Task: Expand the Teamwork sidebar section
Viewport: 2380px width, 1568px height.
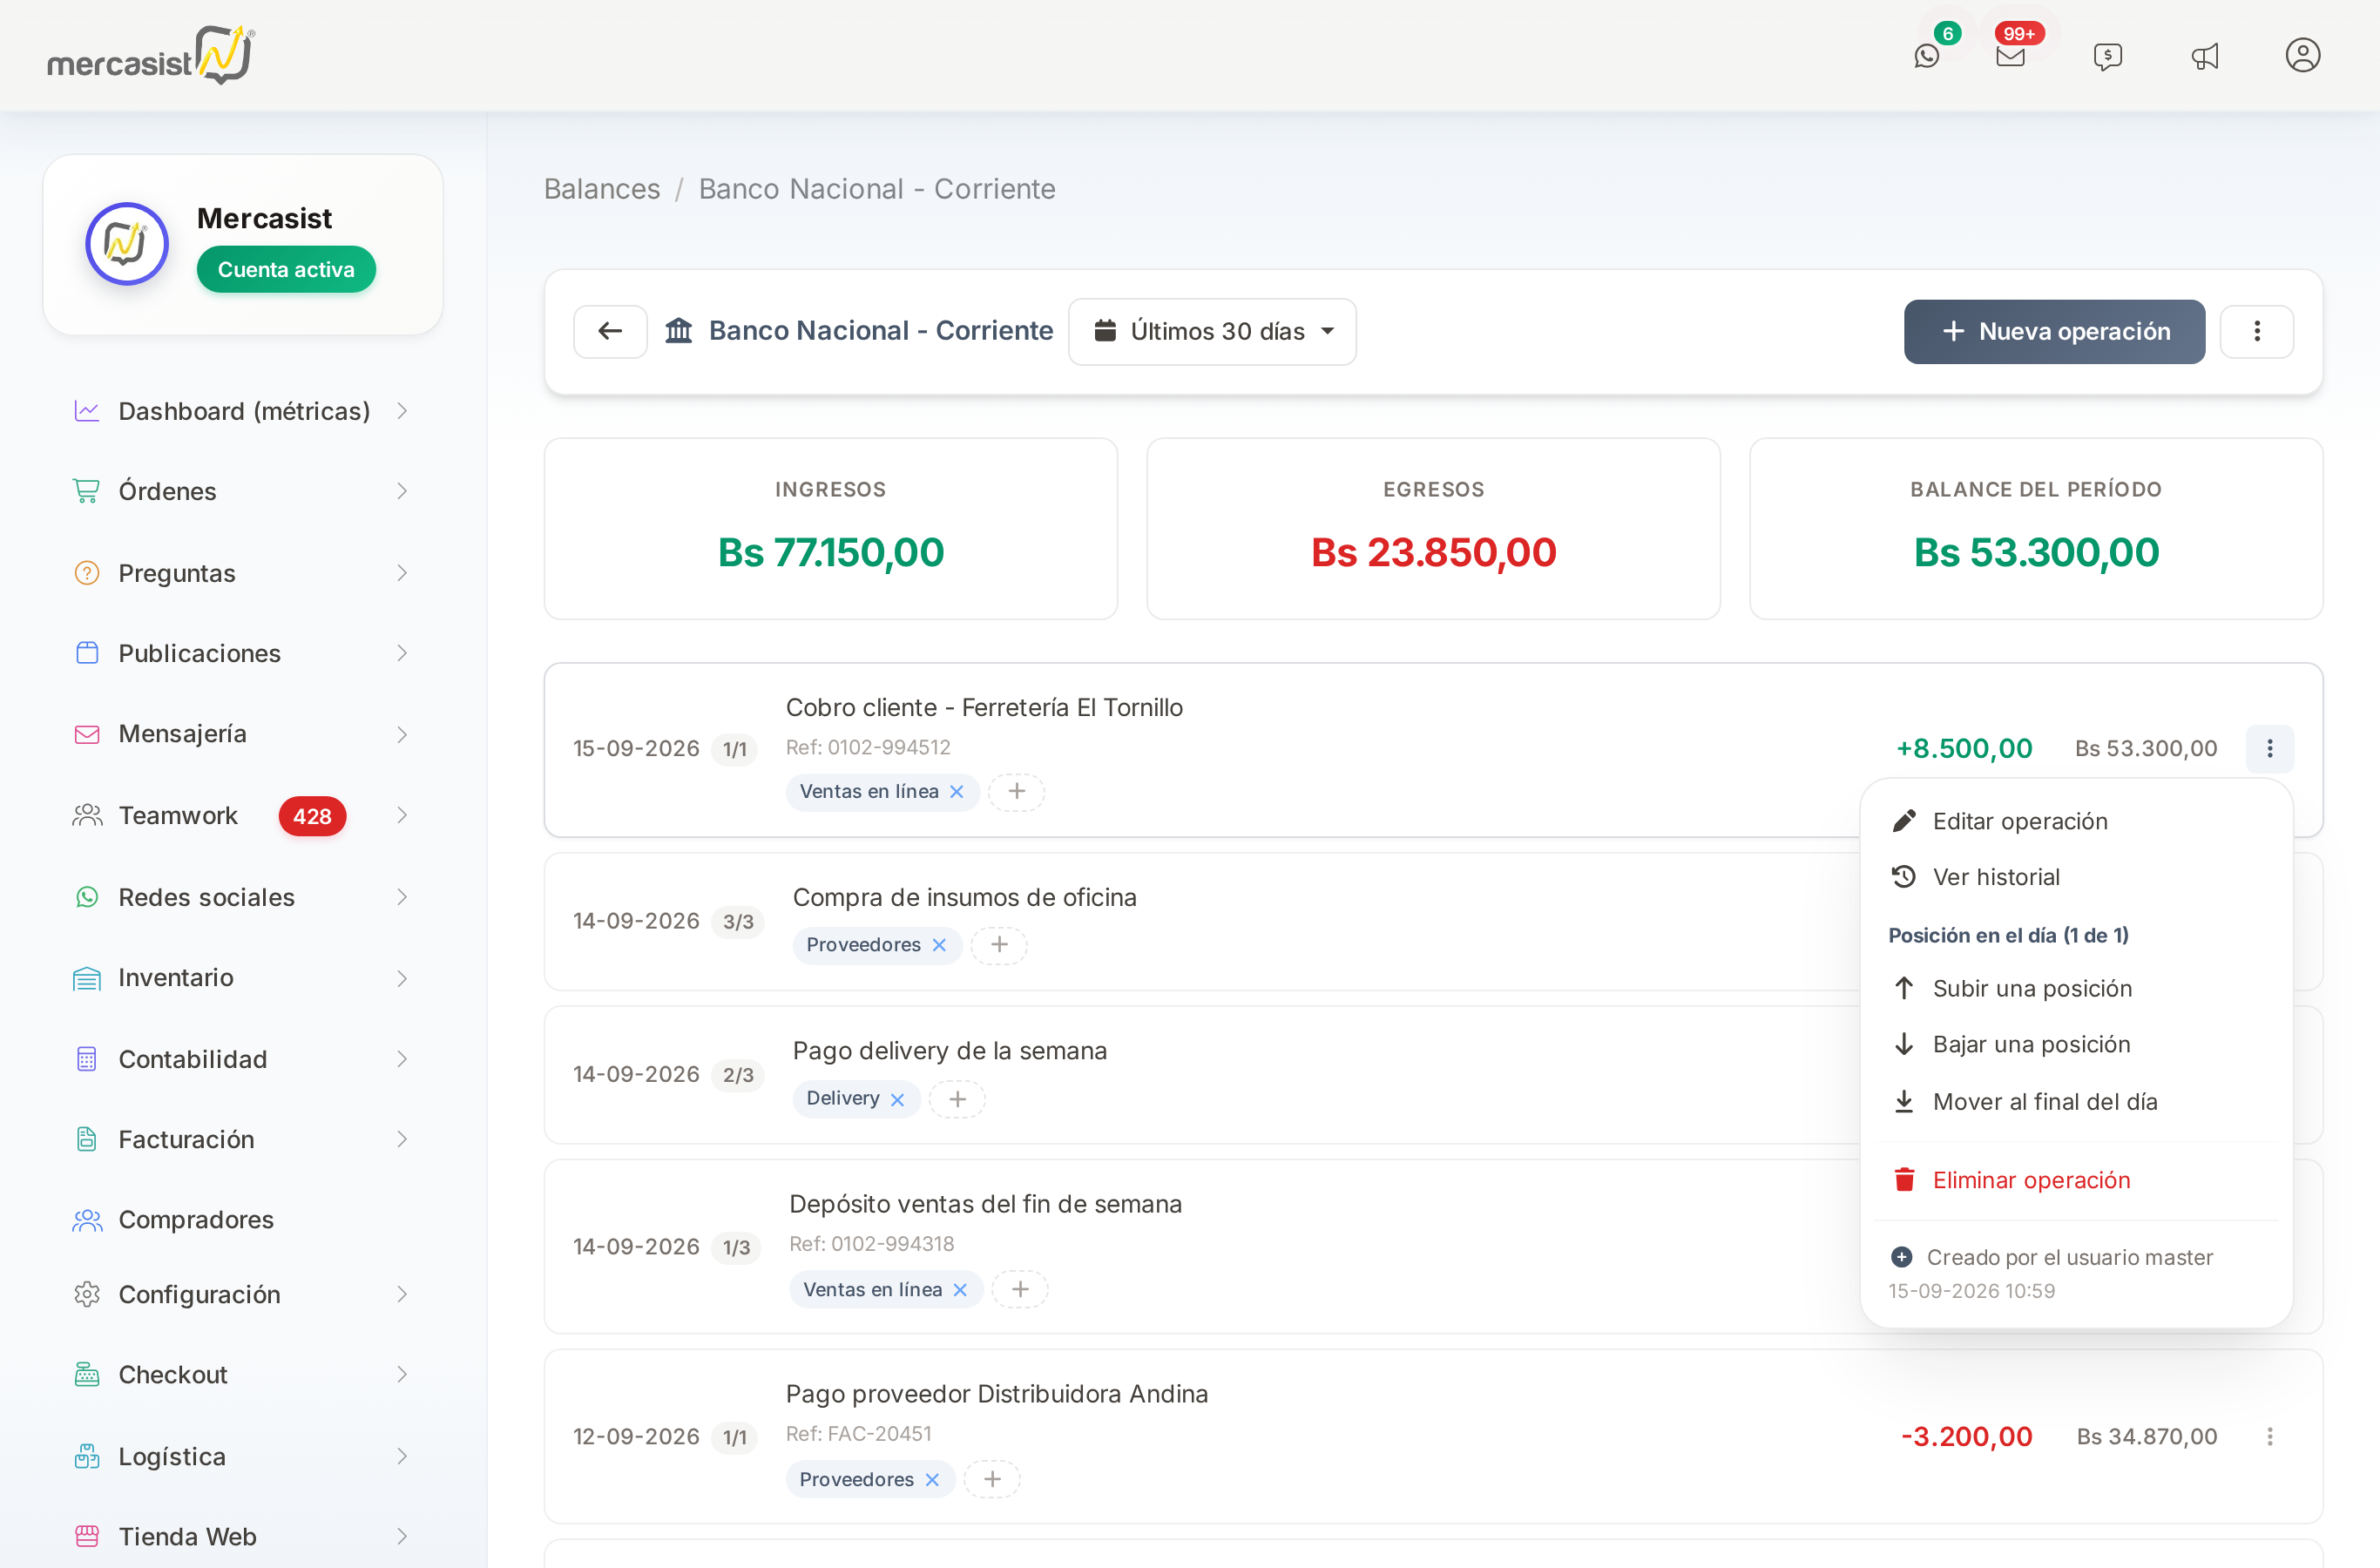Action: (x=242, y=815)
